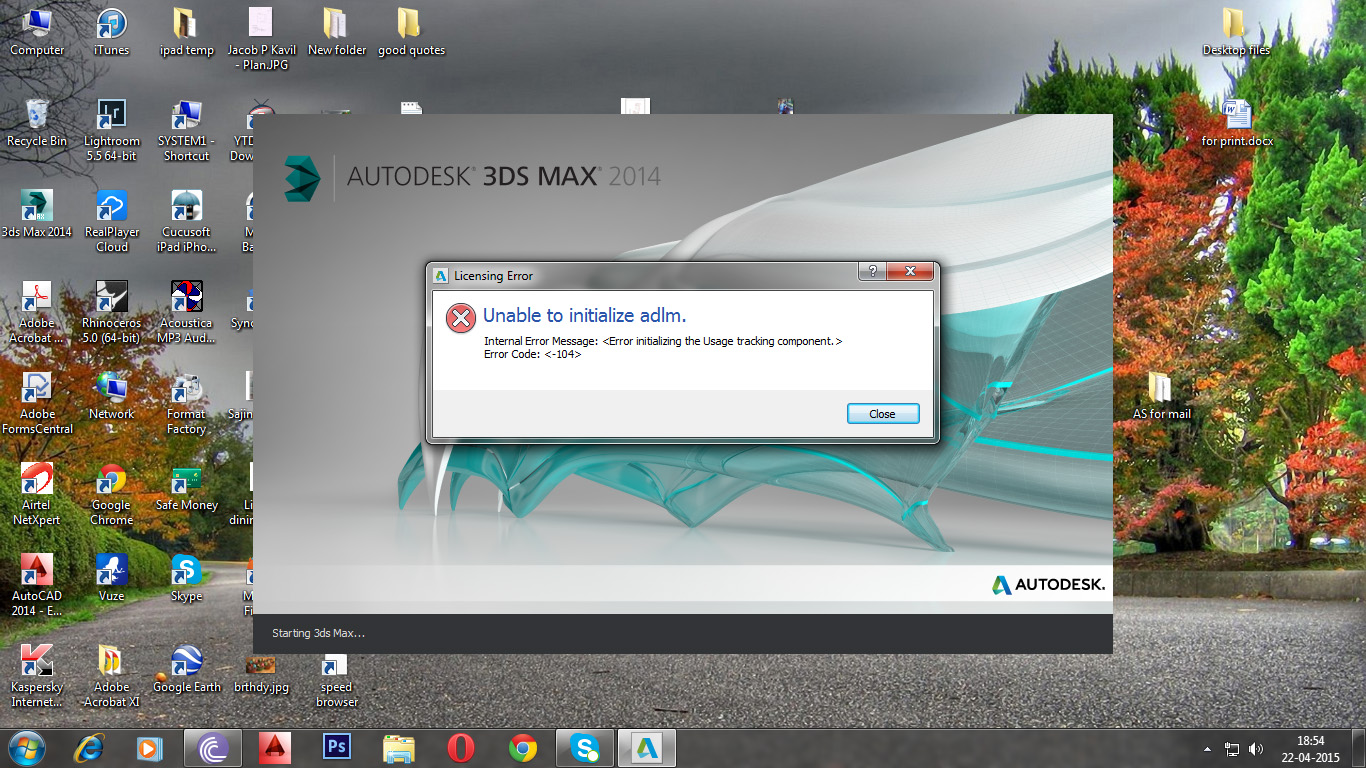Switch to BitTorrent in the taskbar
1366x768 pixels.
213,748
